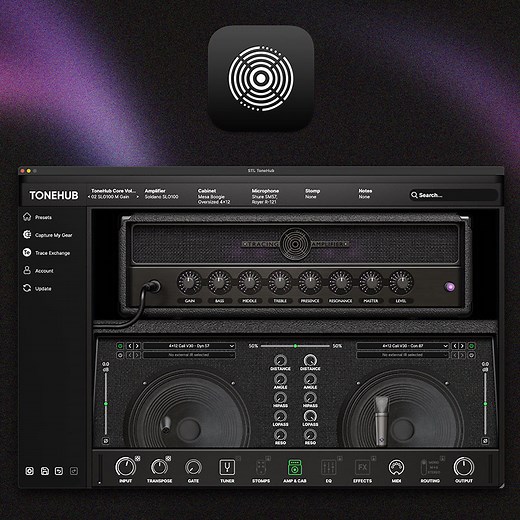Toggle Effects section bypass indicator
Image resolution: width=520 pixels, height=520 pixels.
[x=374, y=458]
